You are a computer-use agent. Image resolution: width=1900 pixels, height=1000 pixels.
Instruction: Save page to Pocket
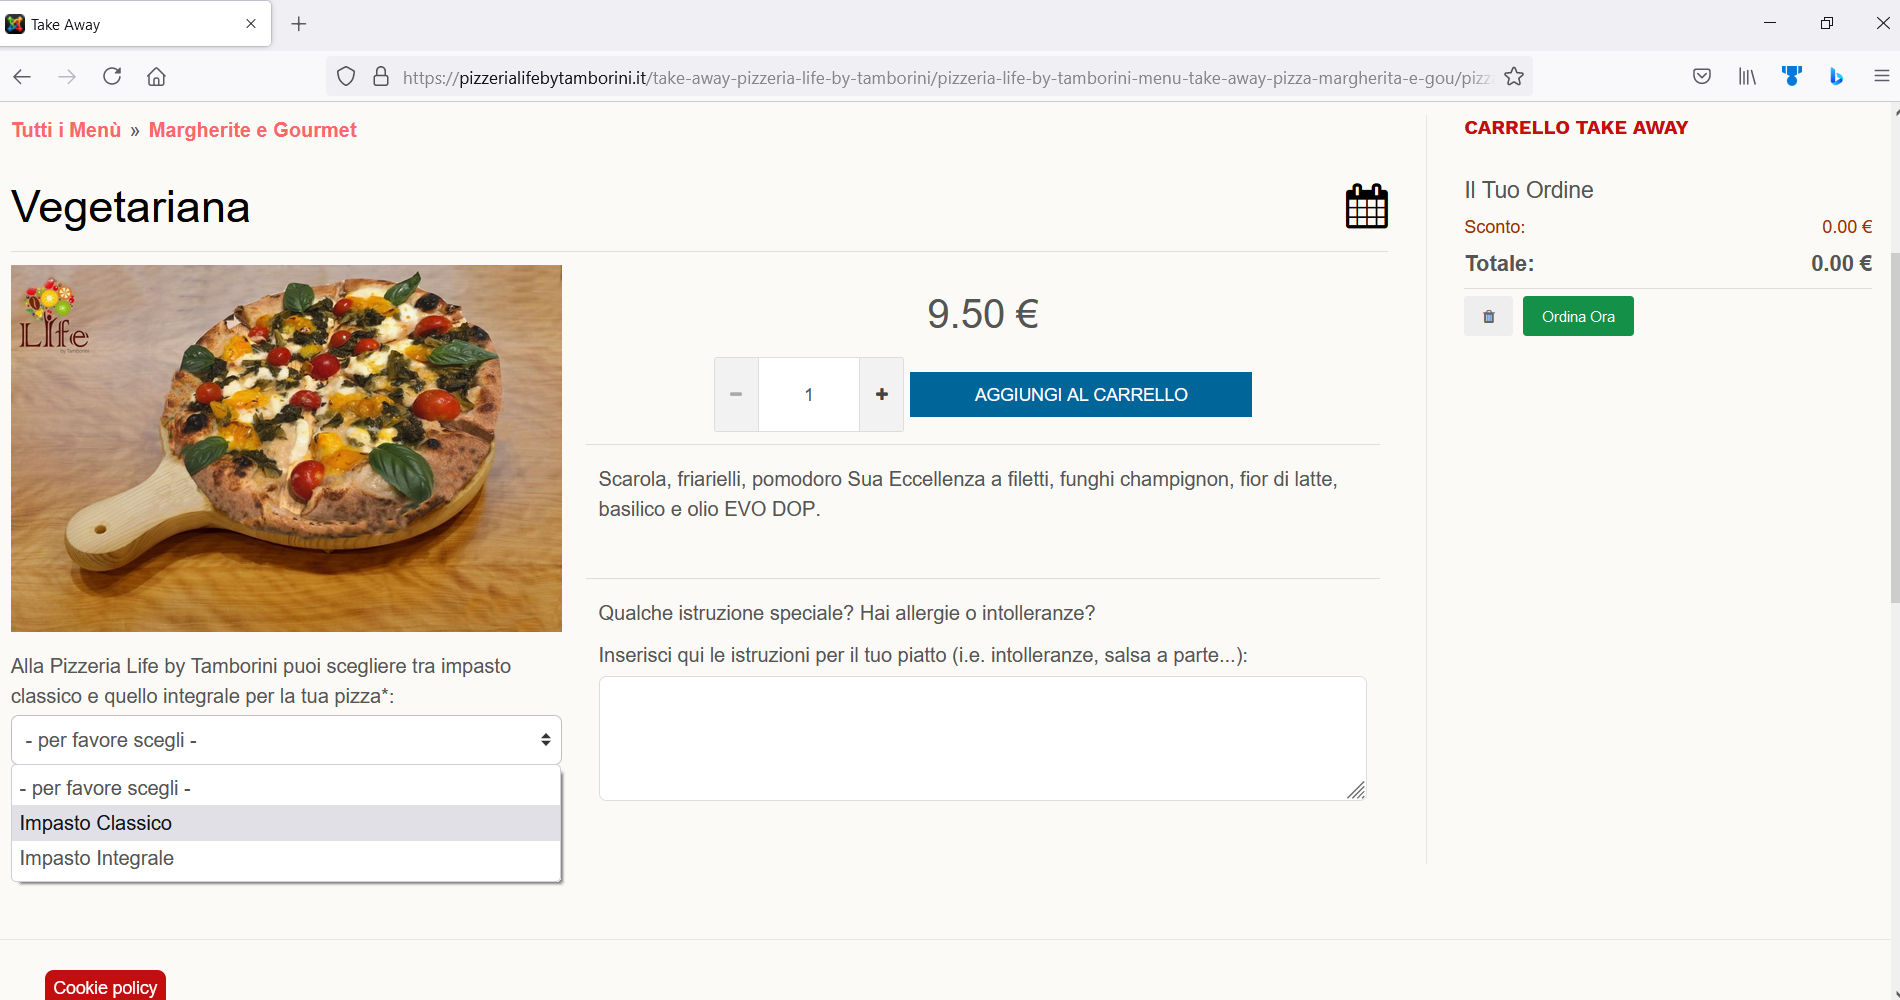pos(1701,77)
